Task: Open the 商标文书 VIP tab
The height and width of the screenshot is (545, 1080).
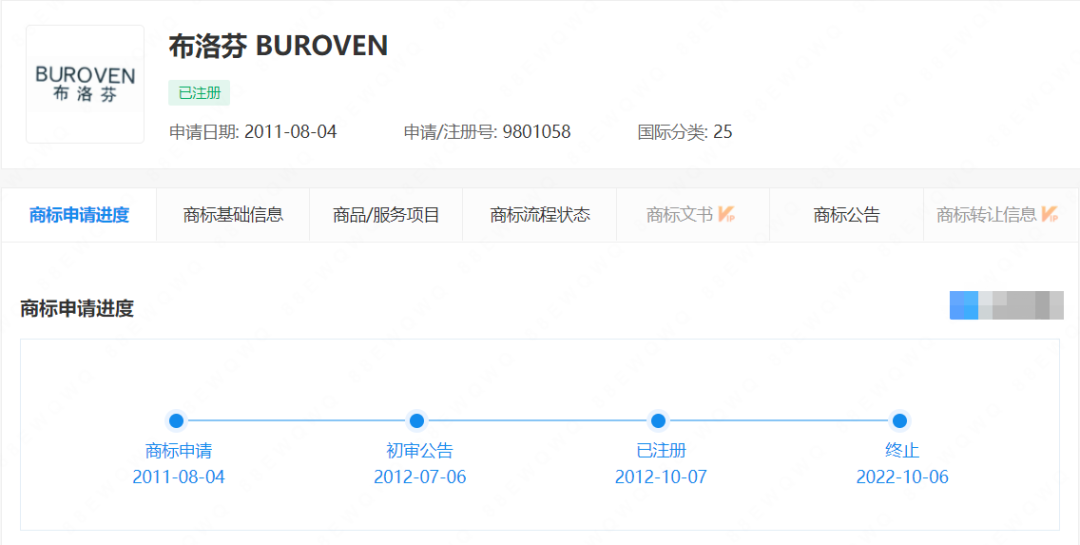Action: [693, 215]
